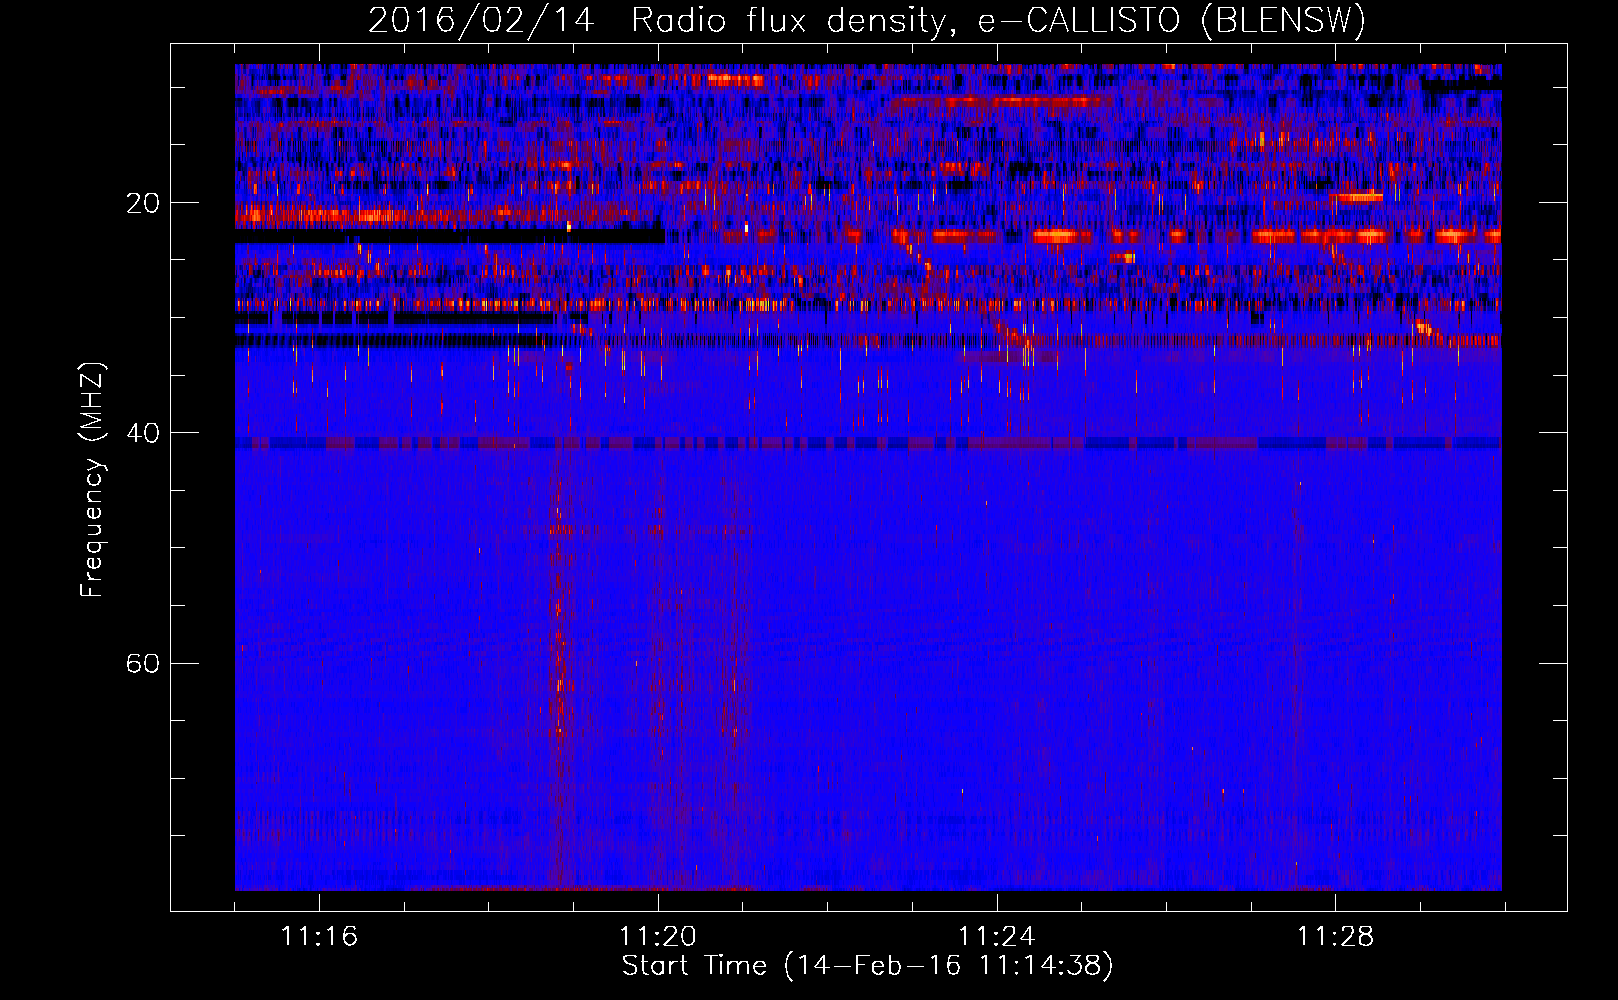The image size is (1618, 1000).
Task: Click the "40" frequency tick label
Action: [x=142, y=433]
